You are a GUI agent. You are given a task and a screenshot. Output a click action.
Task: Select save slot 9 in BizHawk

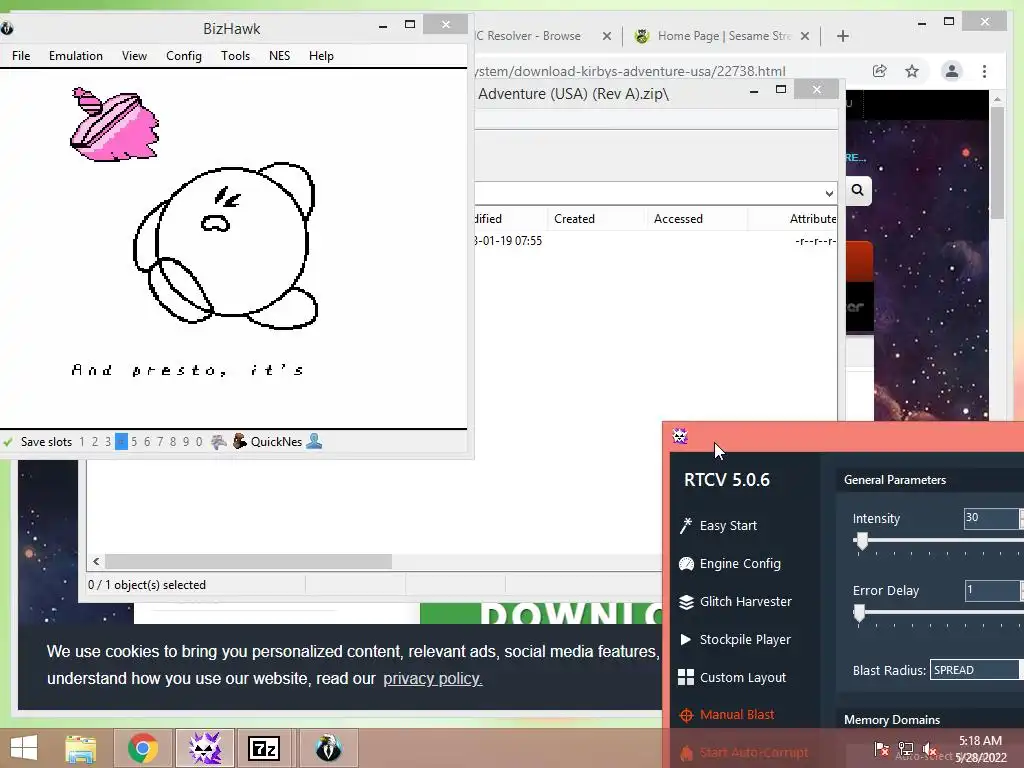[186, 442]
